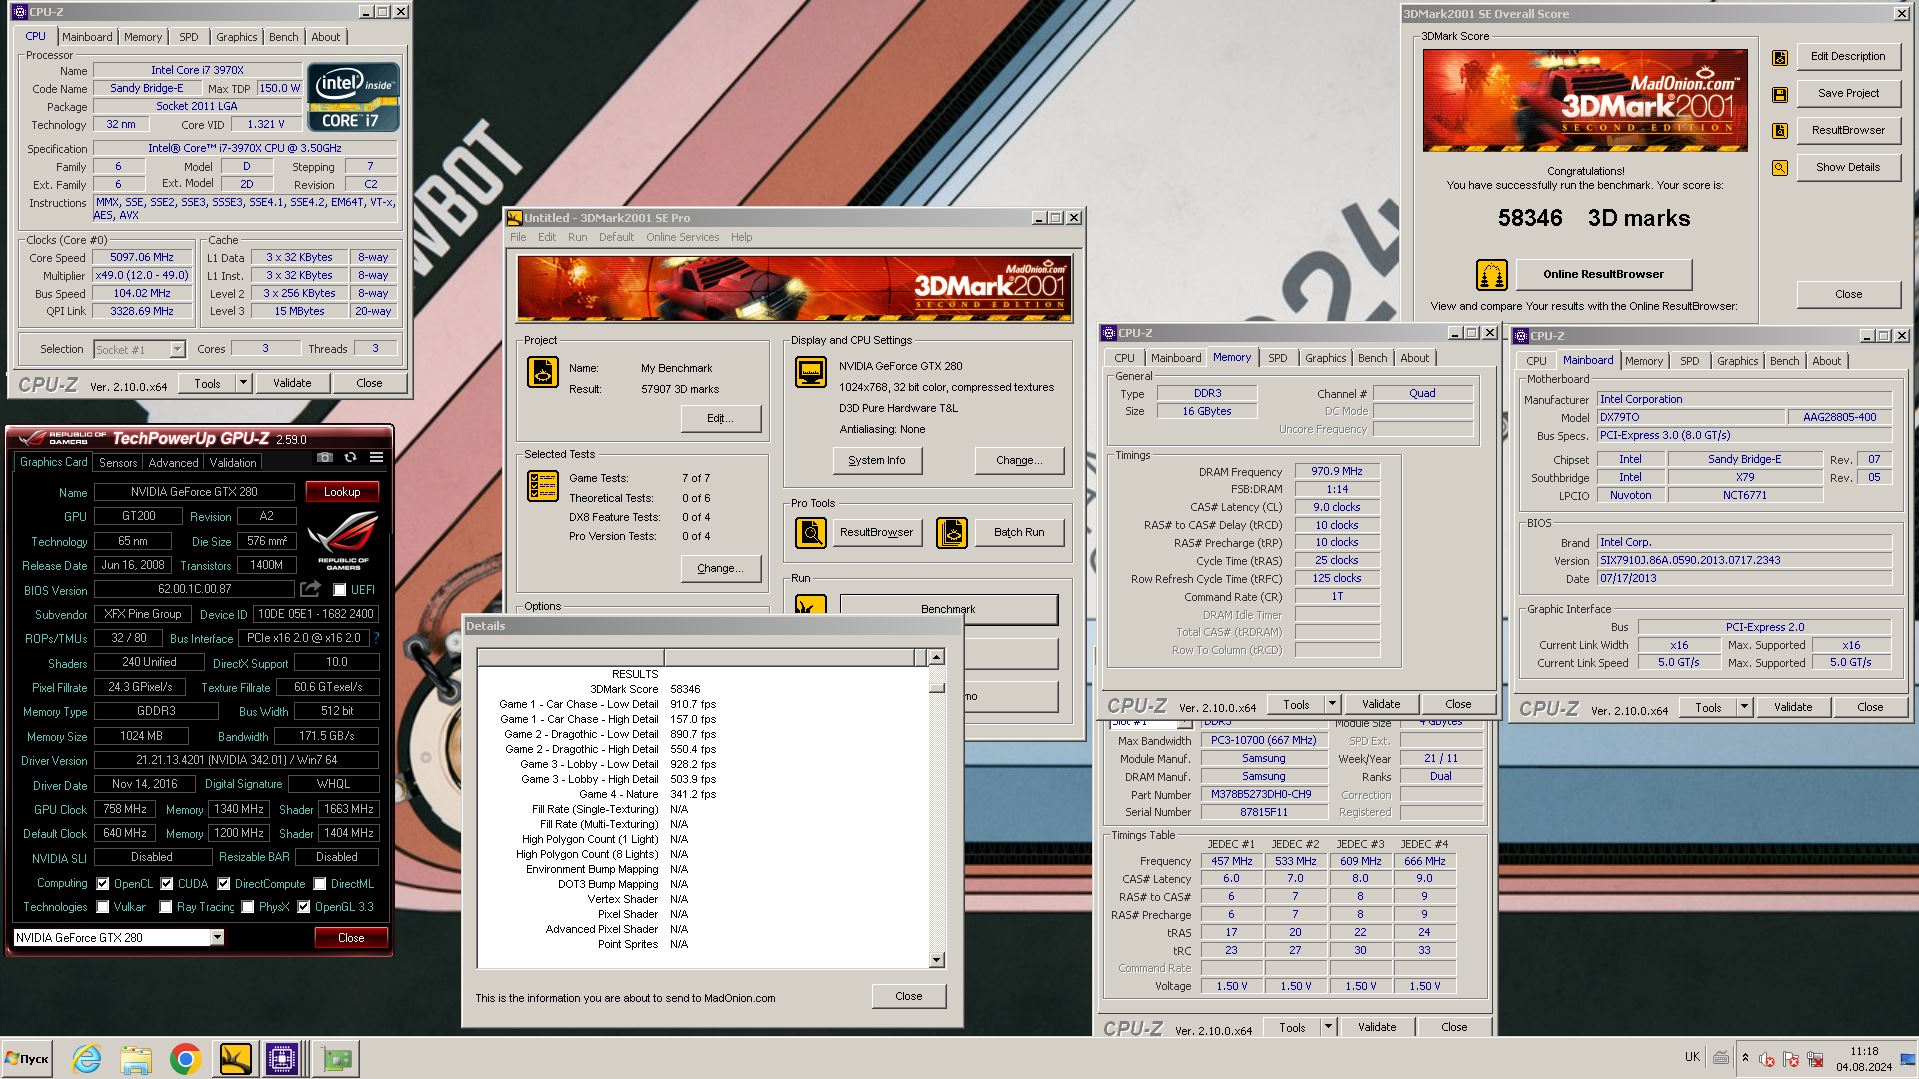1919x1079 pixels.
Task: Open Tools dropdown arrow in CPU-Z SPD window
Action: tap(1327, 1027)
